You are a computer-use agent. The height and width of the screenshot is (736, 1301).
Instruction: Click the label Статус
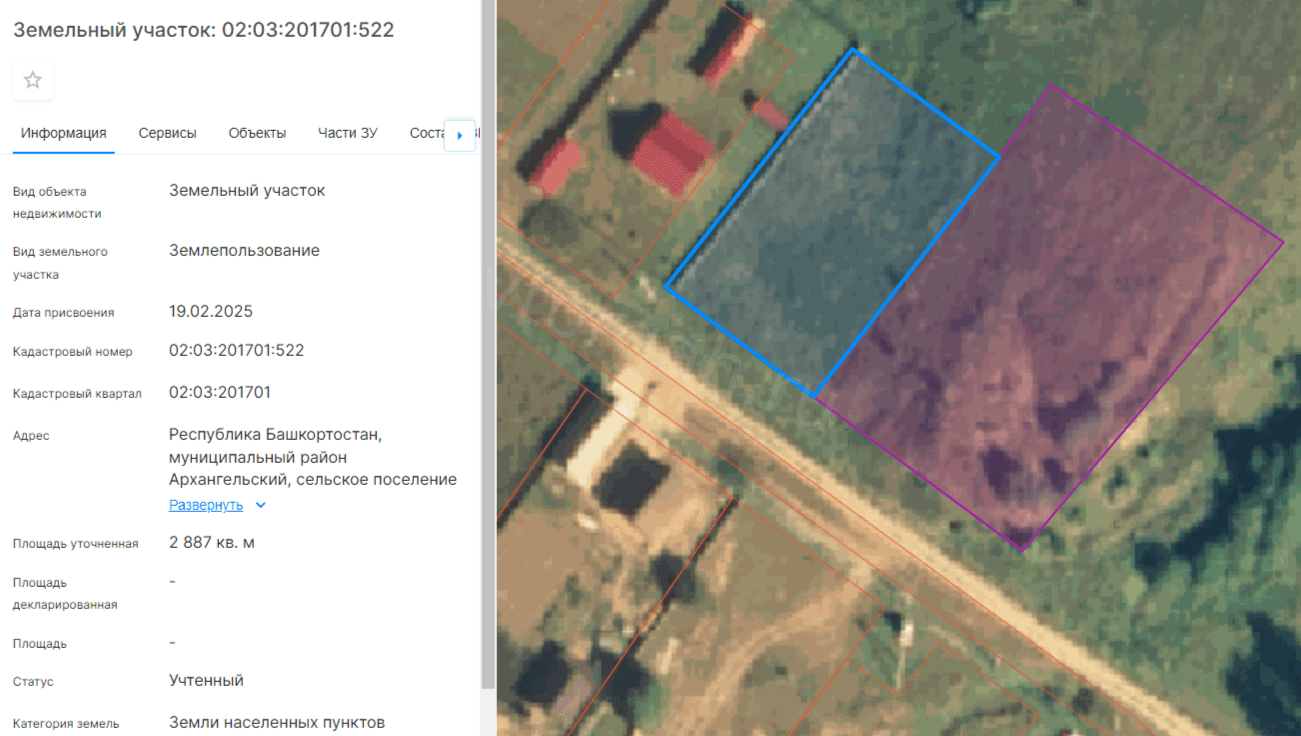pos(33,682)
